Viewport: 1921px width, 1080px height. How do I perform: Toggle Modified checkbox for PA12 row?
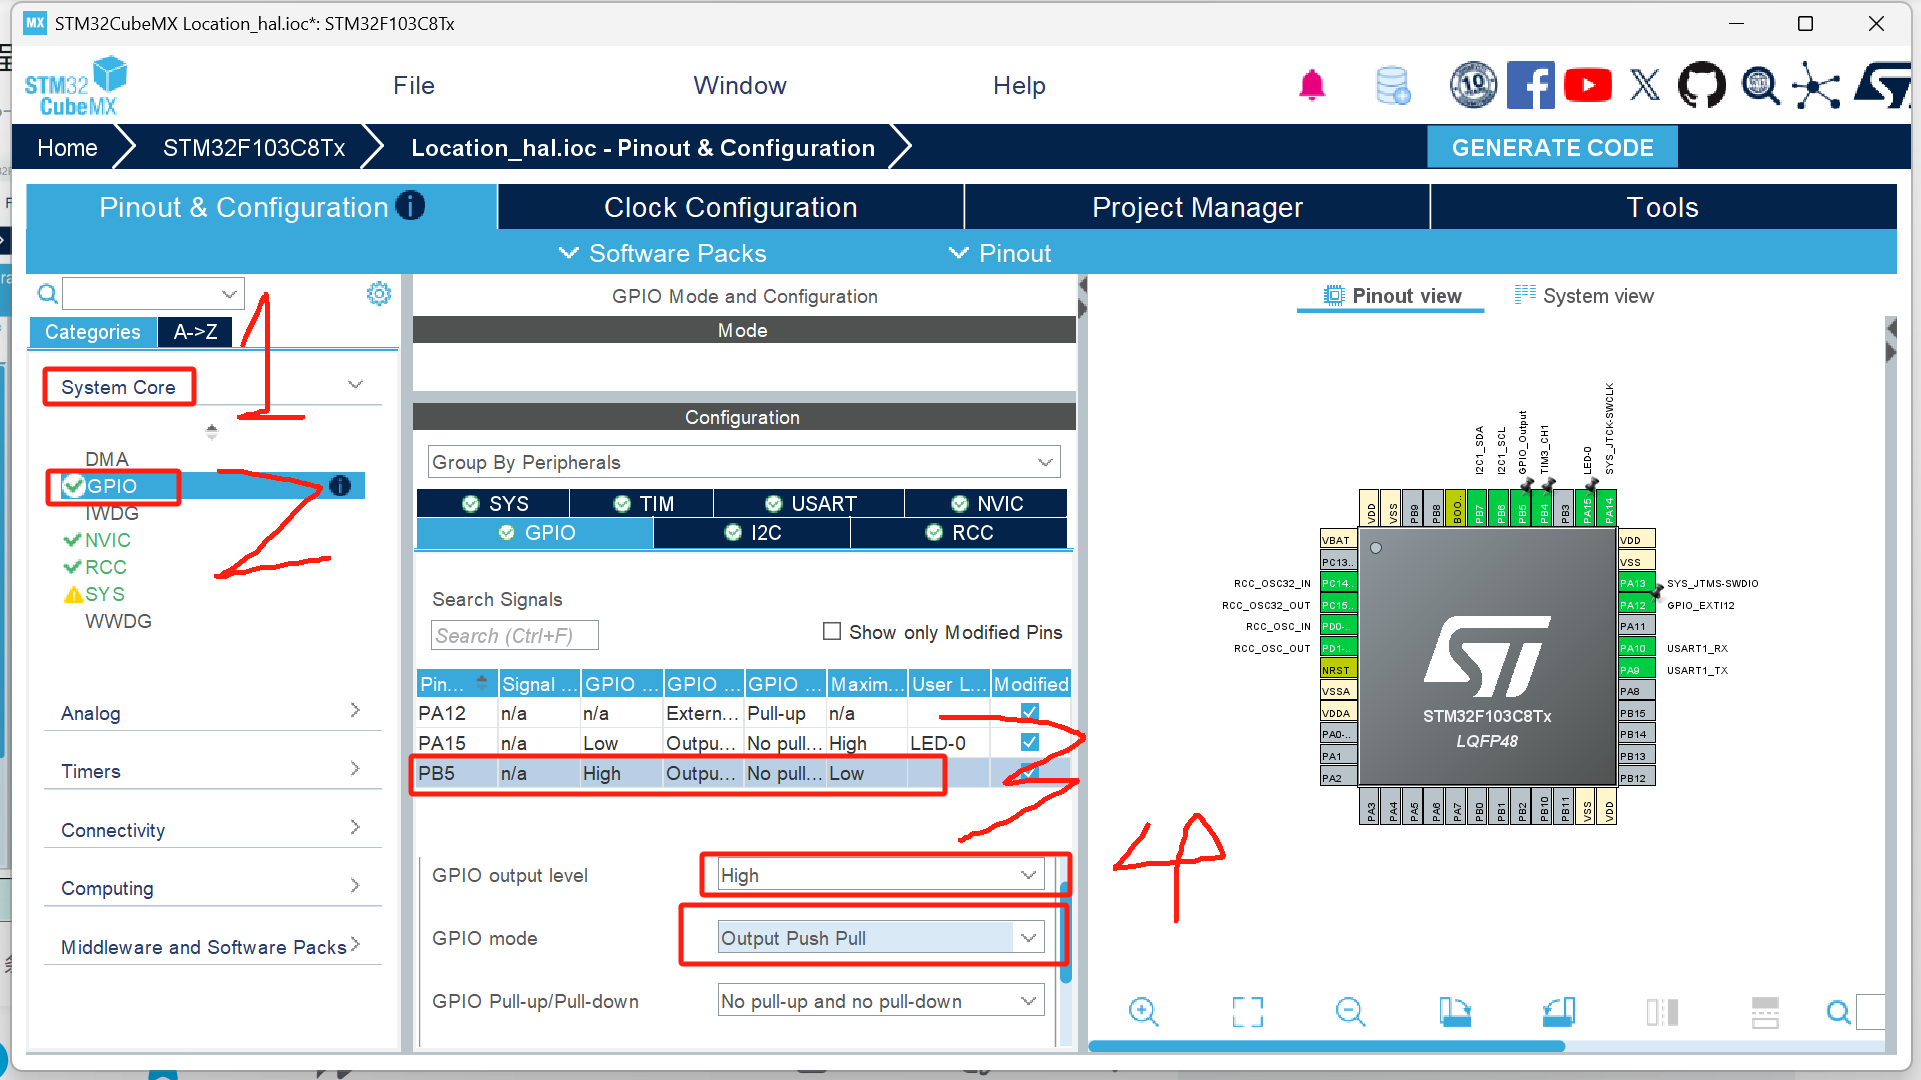point(1029,713)
